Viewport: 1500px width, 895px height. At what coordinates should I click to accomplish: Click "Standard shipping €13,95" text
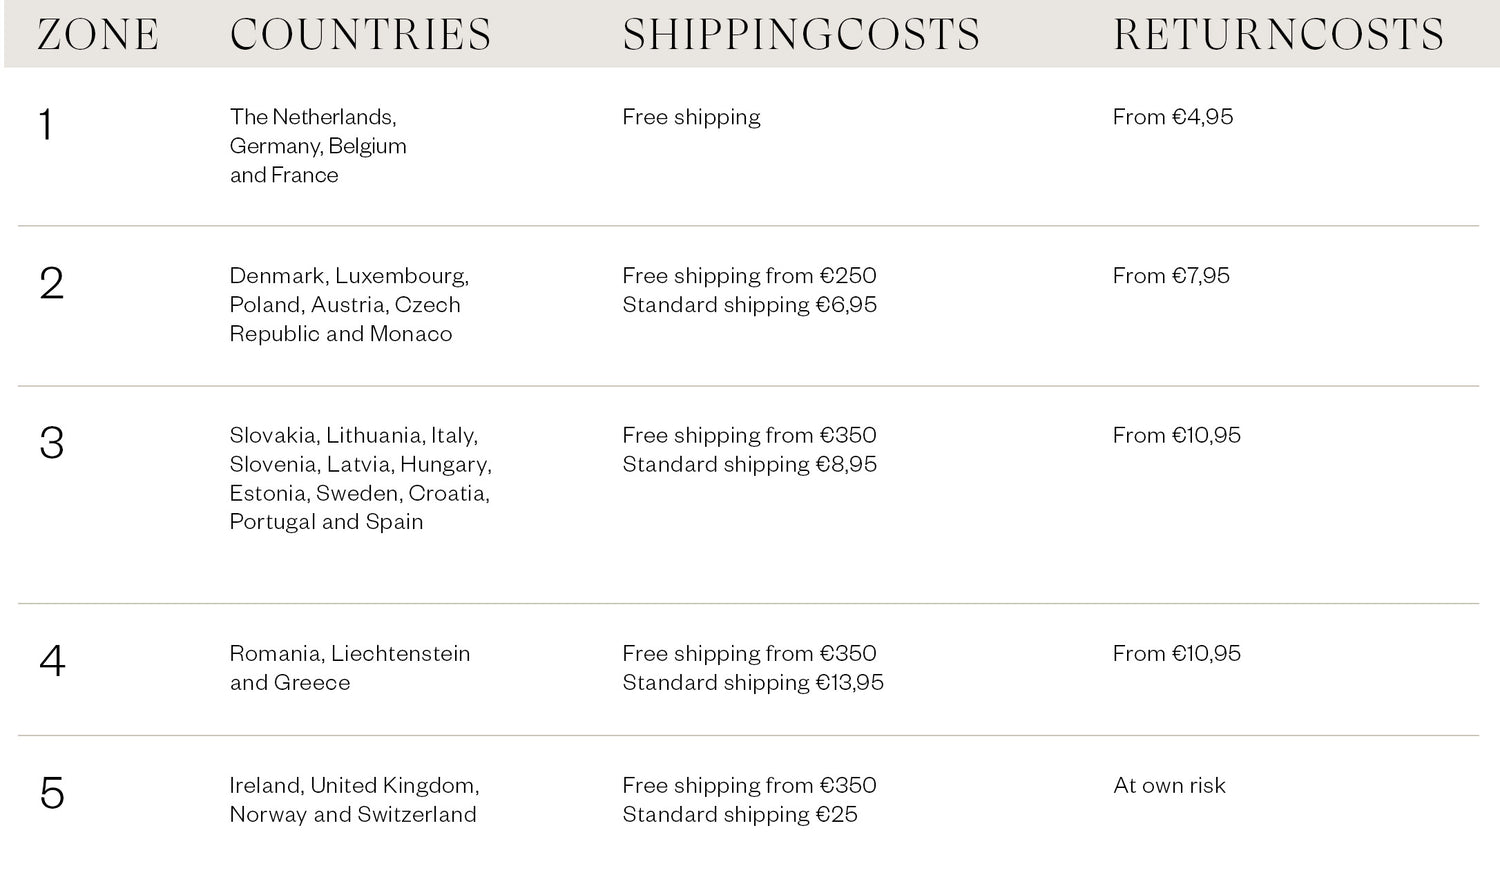753,683
